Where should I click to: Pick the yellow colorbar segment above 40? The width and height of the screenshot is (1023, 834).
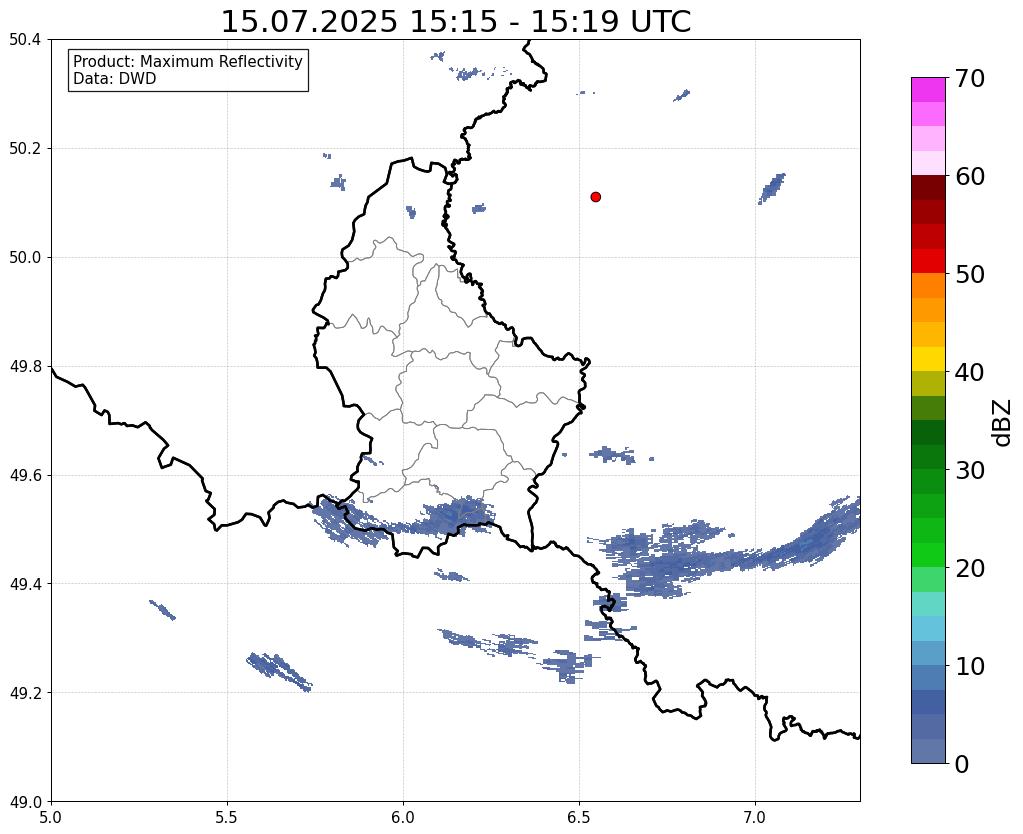(x=928, y=359)
